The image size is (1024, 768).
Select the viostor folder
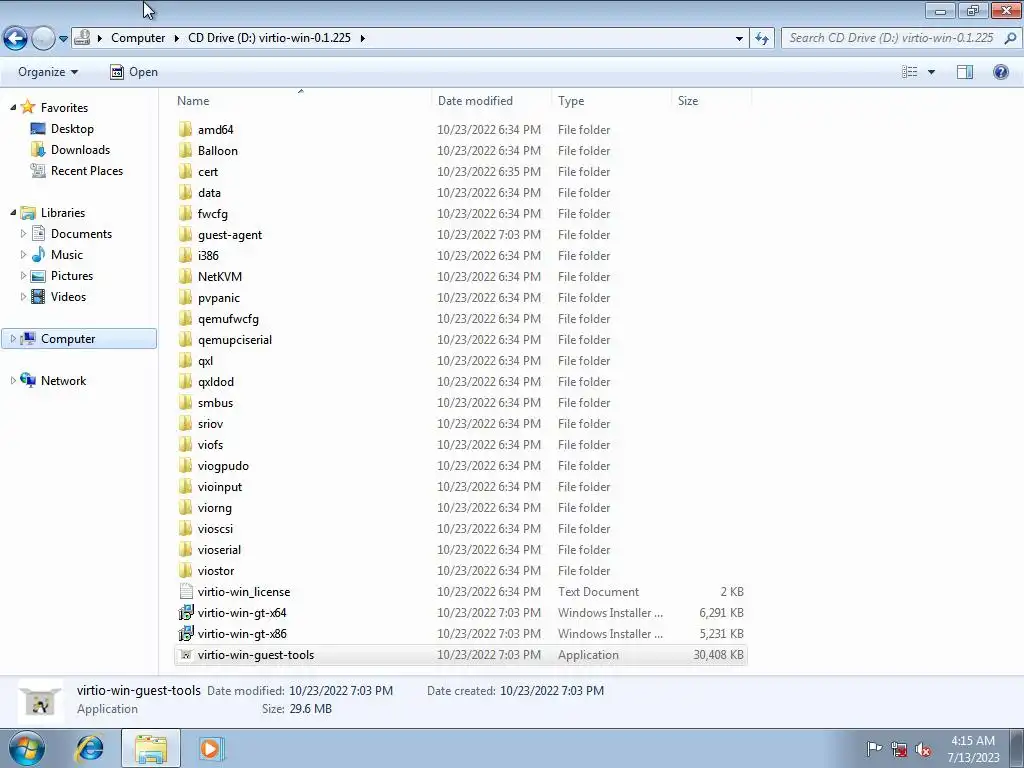(216, 571)
